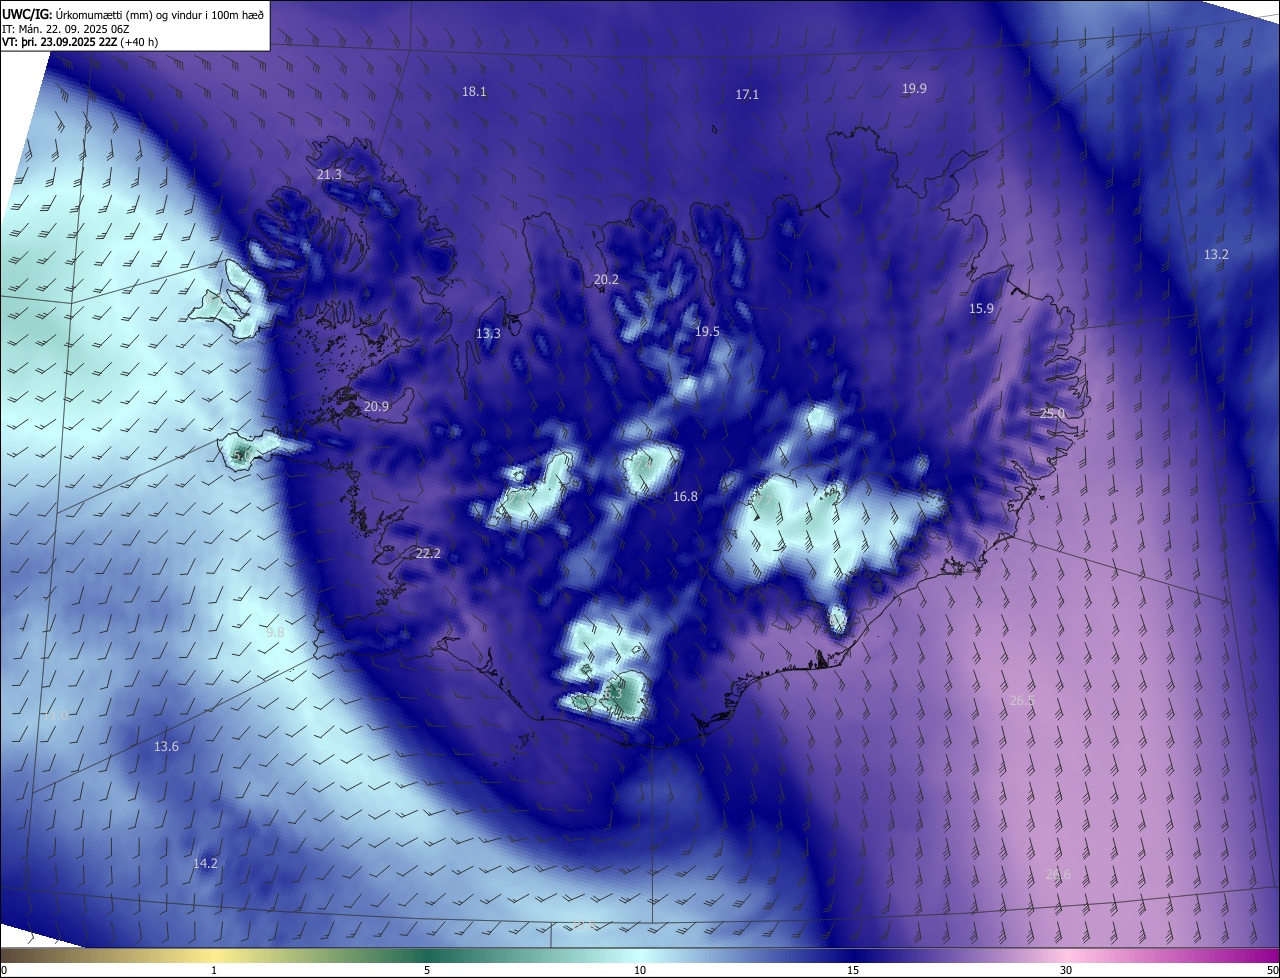Click the 6.3 value label

[612, 693]
